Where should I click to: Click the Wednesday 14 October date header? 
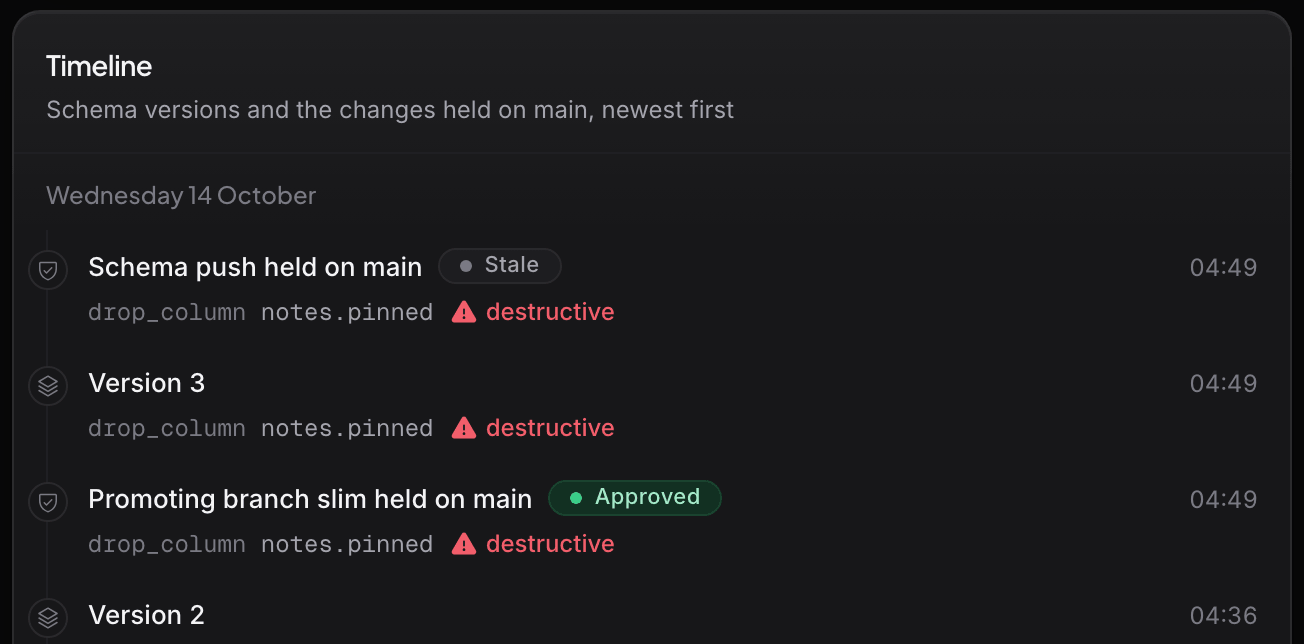pos(181,195)
